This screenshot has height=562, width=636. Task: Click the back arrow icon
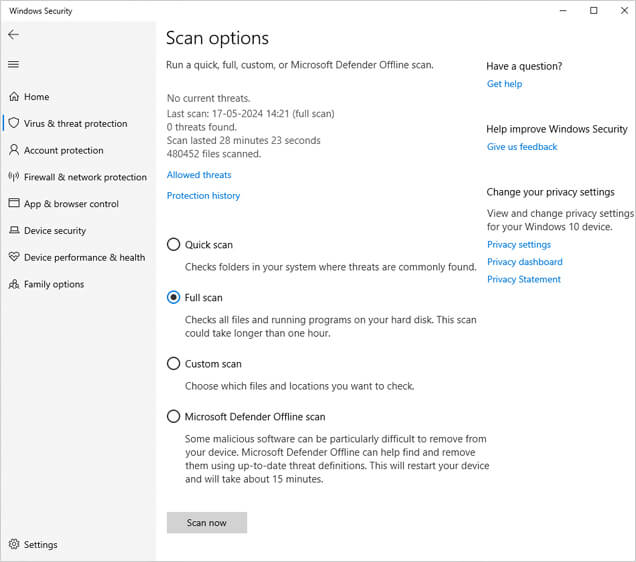click(x=13, y=34)
